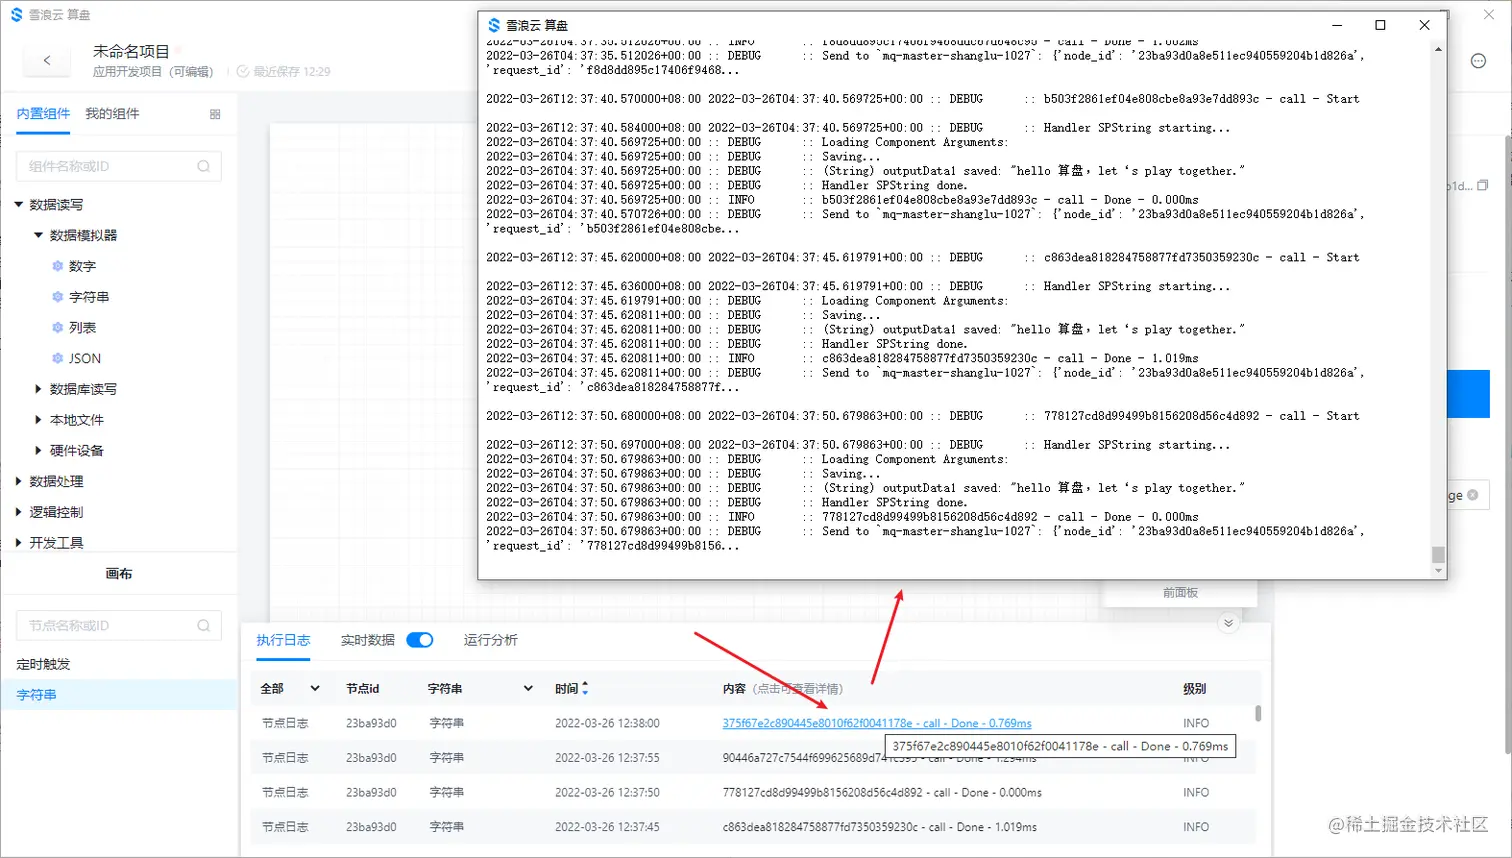Click the grid layout icon in component panel

click(x=215, y=114)
